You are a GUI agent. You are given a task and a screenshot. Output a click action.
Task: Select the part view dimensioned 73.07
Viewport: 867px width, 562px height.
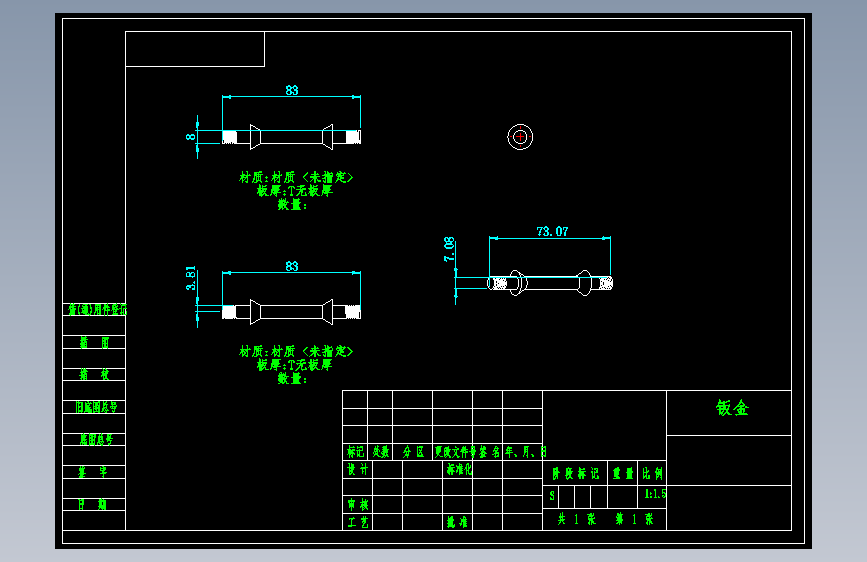(550, 283)
